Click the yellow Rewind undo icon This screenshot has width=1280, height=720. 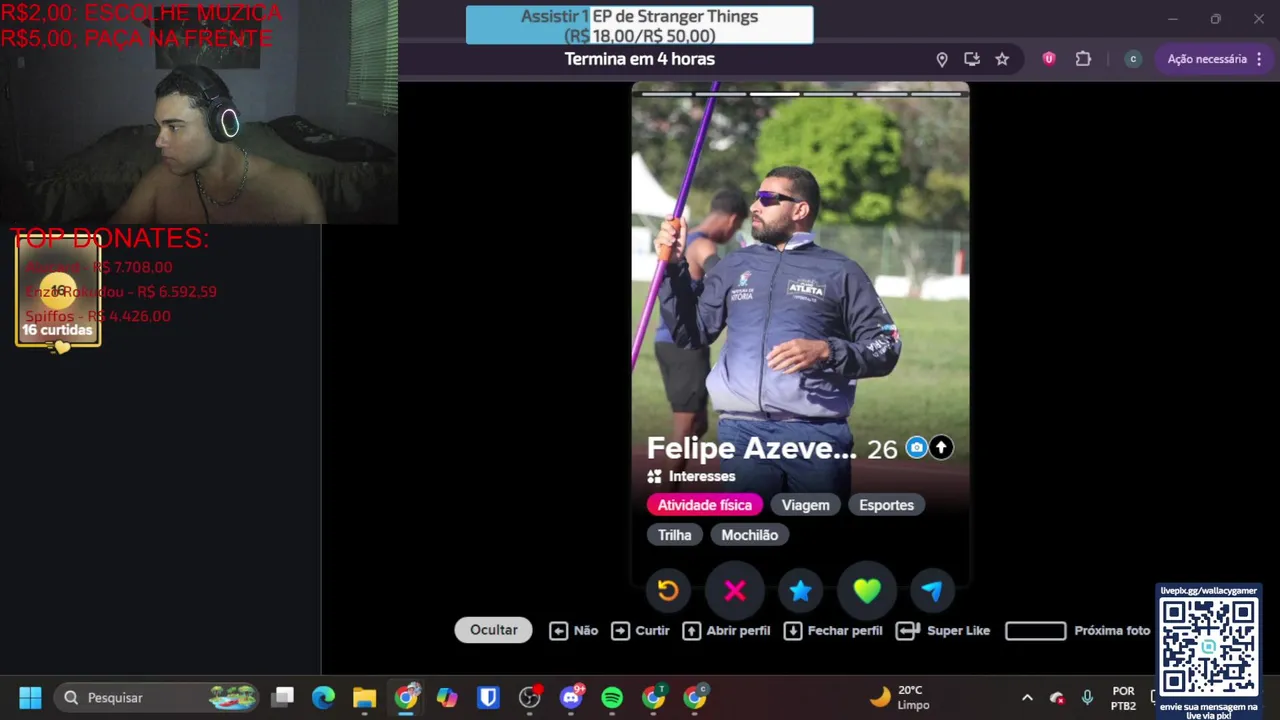point(668,591)
